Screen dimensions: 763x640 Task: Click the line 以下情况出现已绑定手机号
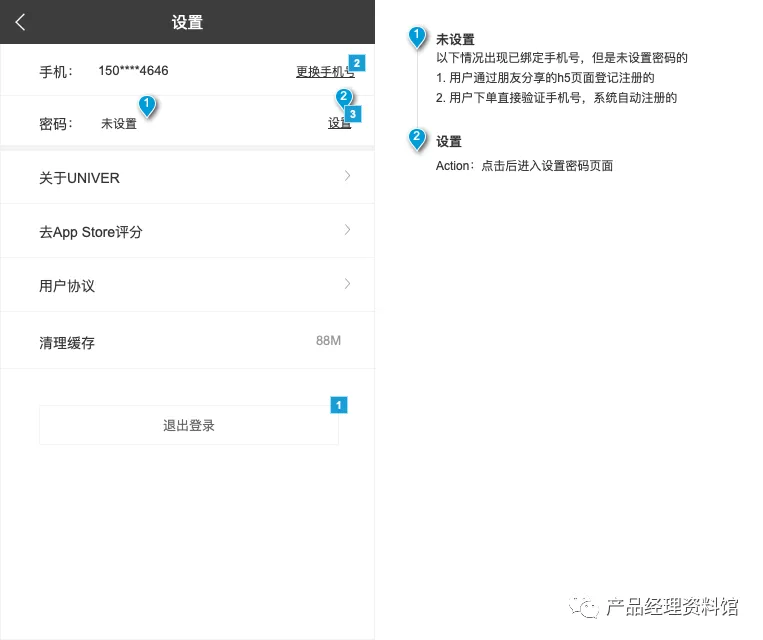562,58
